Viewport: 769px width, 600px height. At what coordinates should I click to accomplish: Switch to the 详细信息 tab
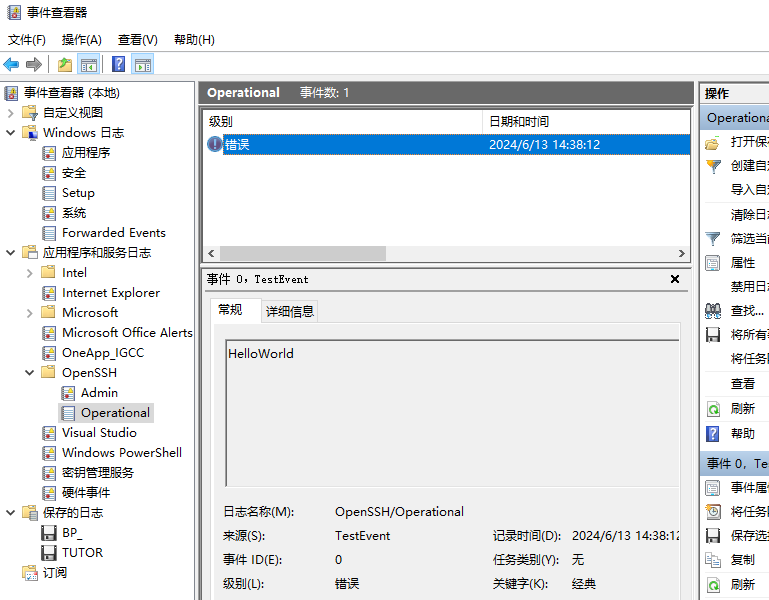pyautogui.click(x=290, y=311)
